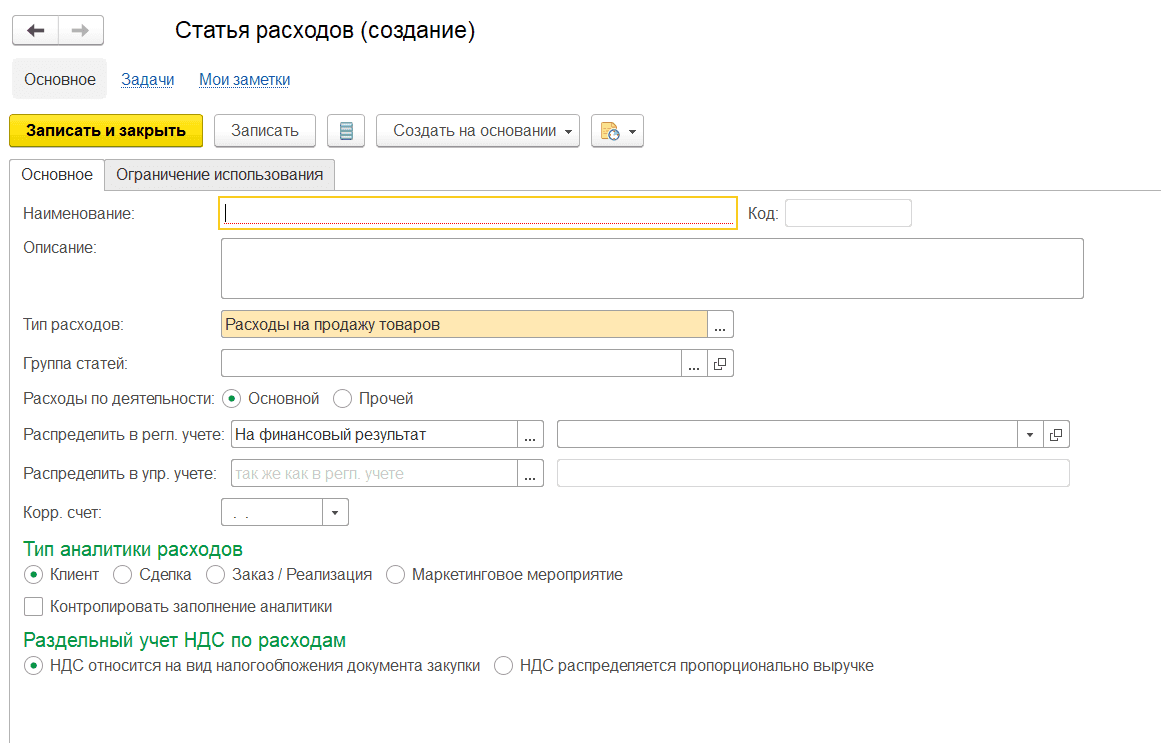Click the back navigation arrow
The height and width of the screenshot is (743, 1161).
pyautogui.click(x=36, y=31)
